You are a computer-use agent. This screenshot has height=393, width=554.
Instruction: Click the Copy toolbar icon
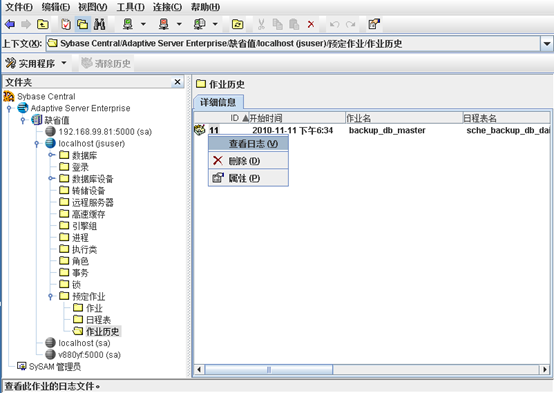[278, 24]
